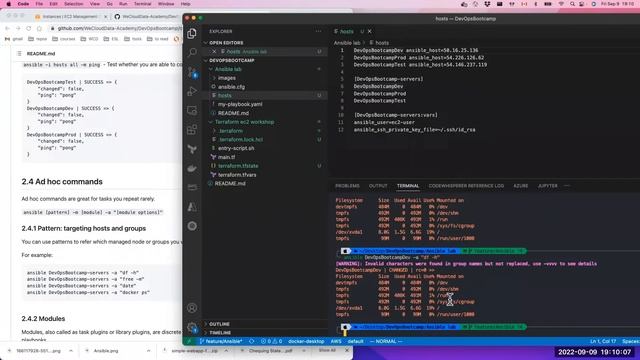
Task: Select the Terminal panel tab
Action: click(x=408, y=186)
